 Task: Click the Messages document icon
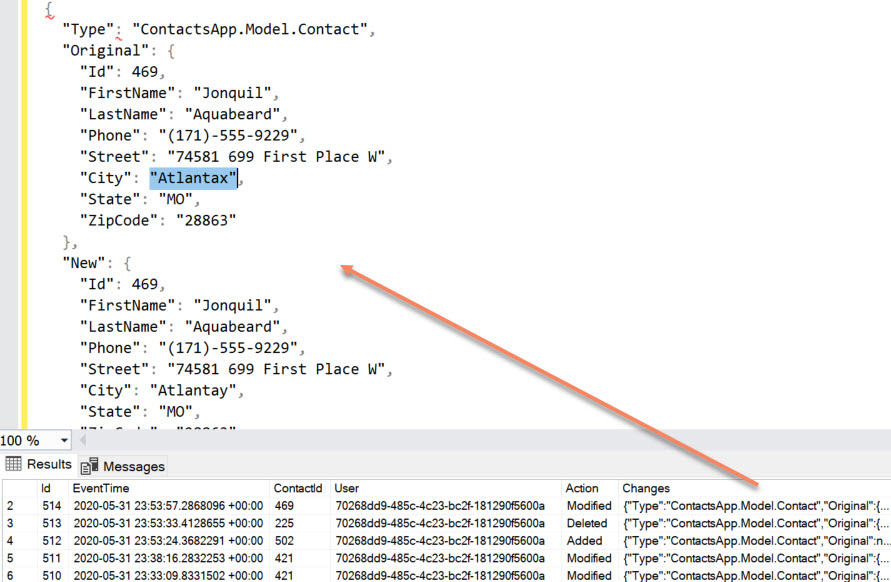point(90,465)
